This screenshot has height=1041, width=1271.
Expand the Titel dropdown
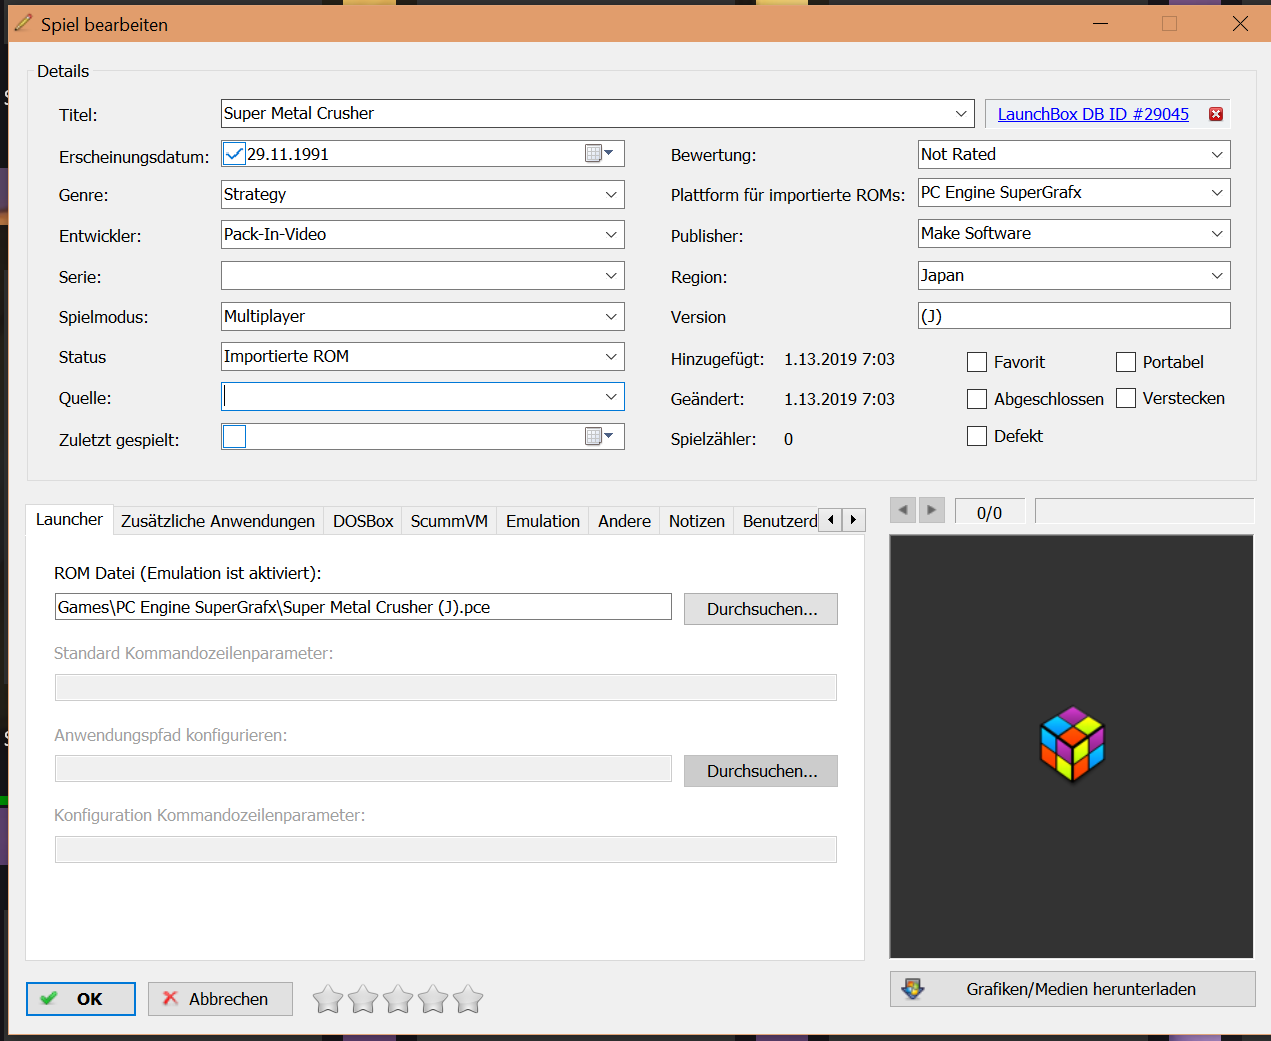coord(961,113)
